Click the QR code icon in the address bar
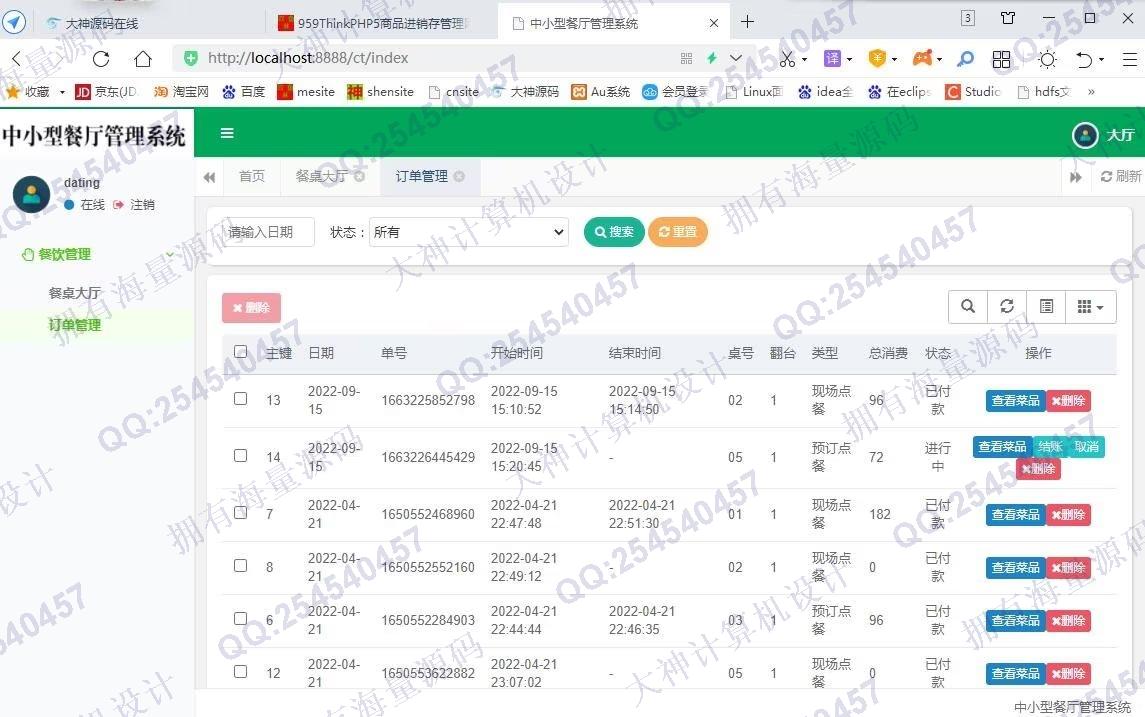Image resolution: width=1145 pixels, height=717 pixels. point(686,58)
